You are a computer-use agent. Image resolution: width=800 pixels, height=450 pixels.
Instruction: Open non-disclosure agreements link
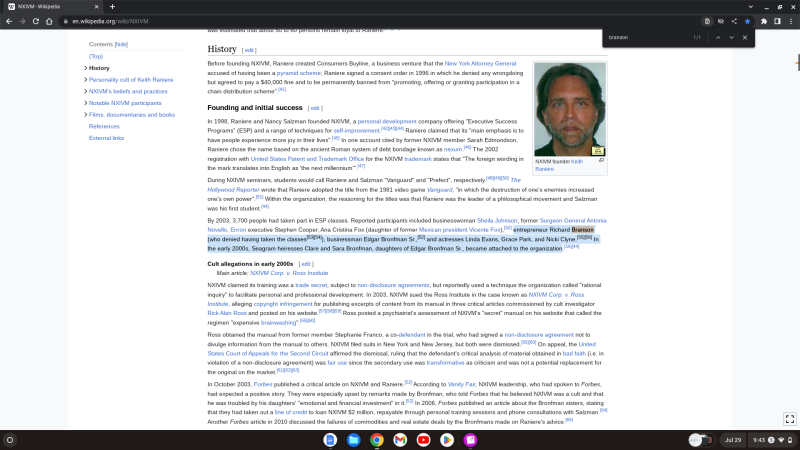click(x=393, y=285)
